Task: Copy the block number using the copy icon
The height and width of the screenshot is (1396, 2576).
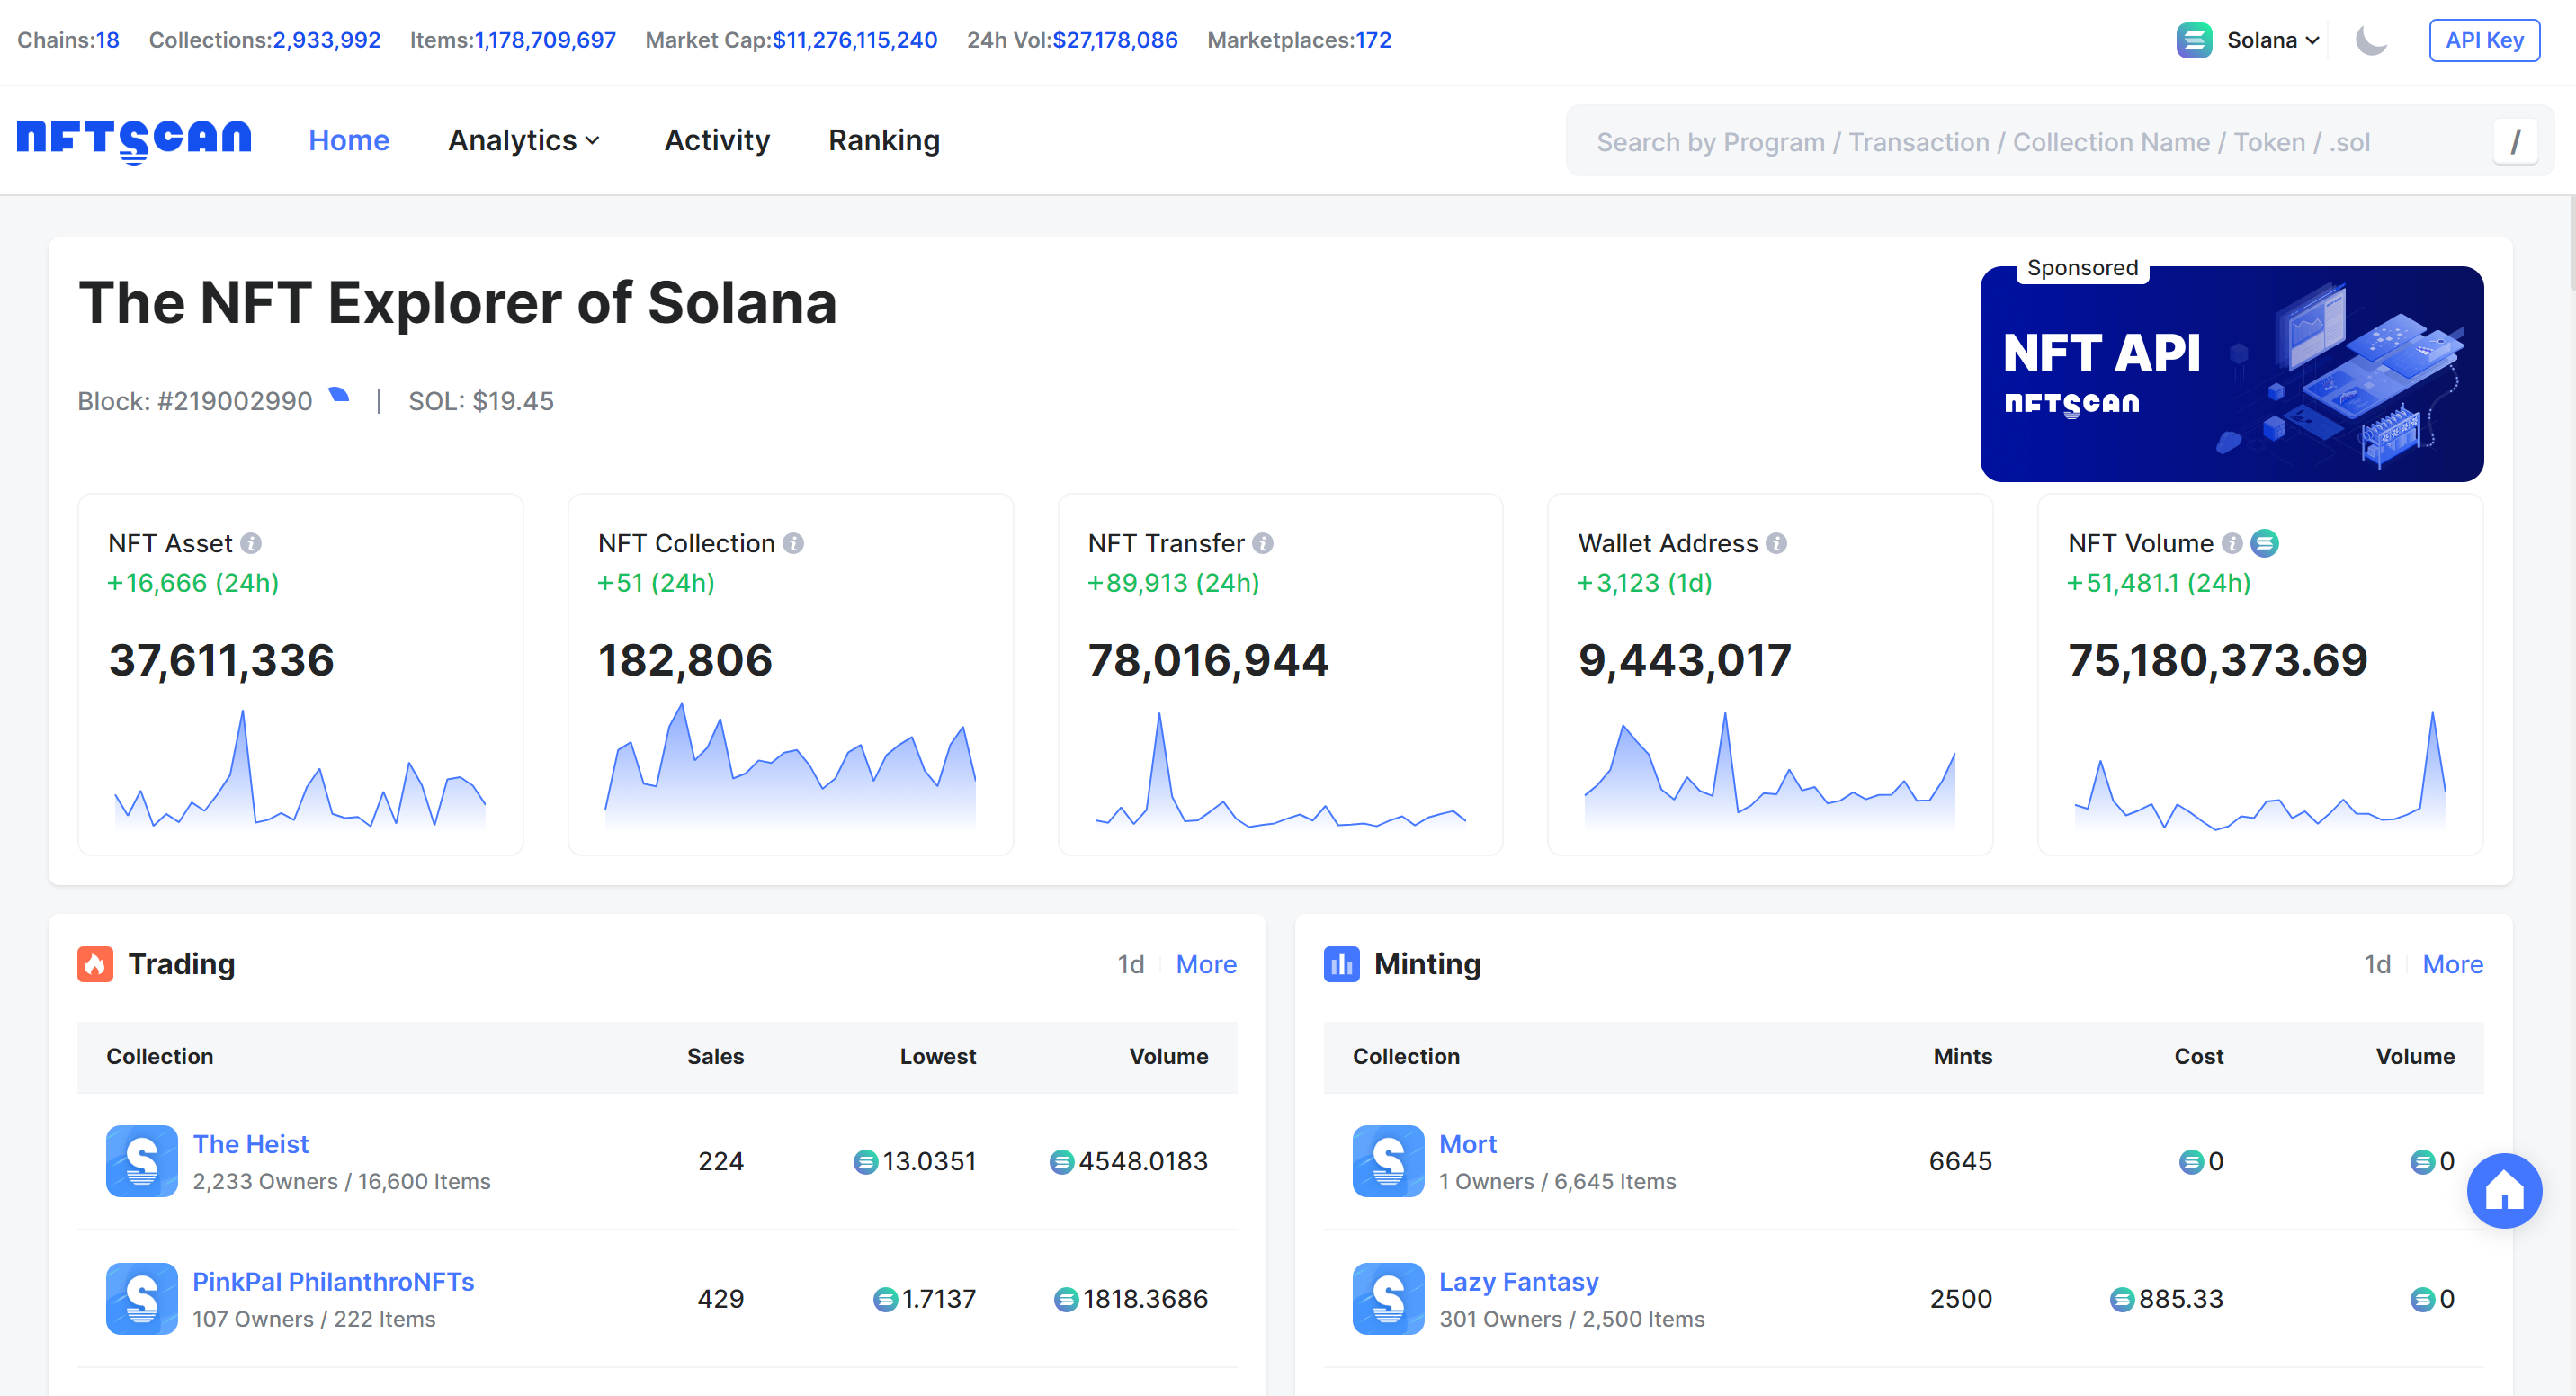Action: click(338, 396)
